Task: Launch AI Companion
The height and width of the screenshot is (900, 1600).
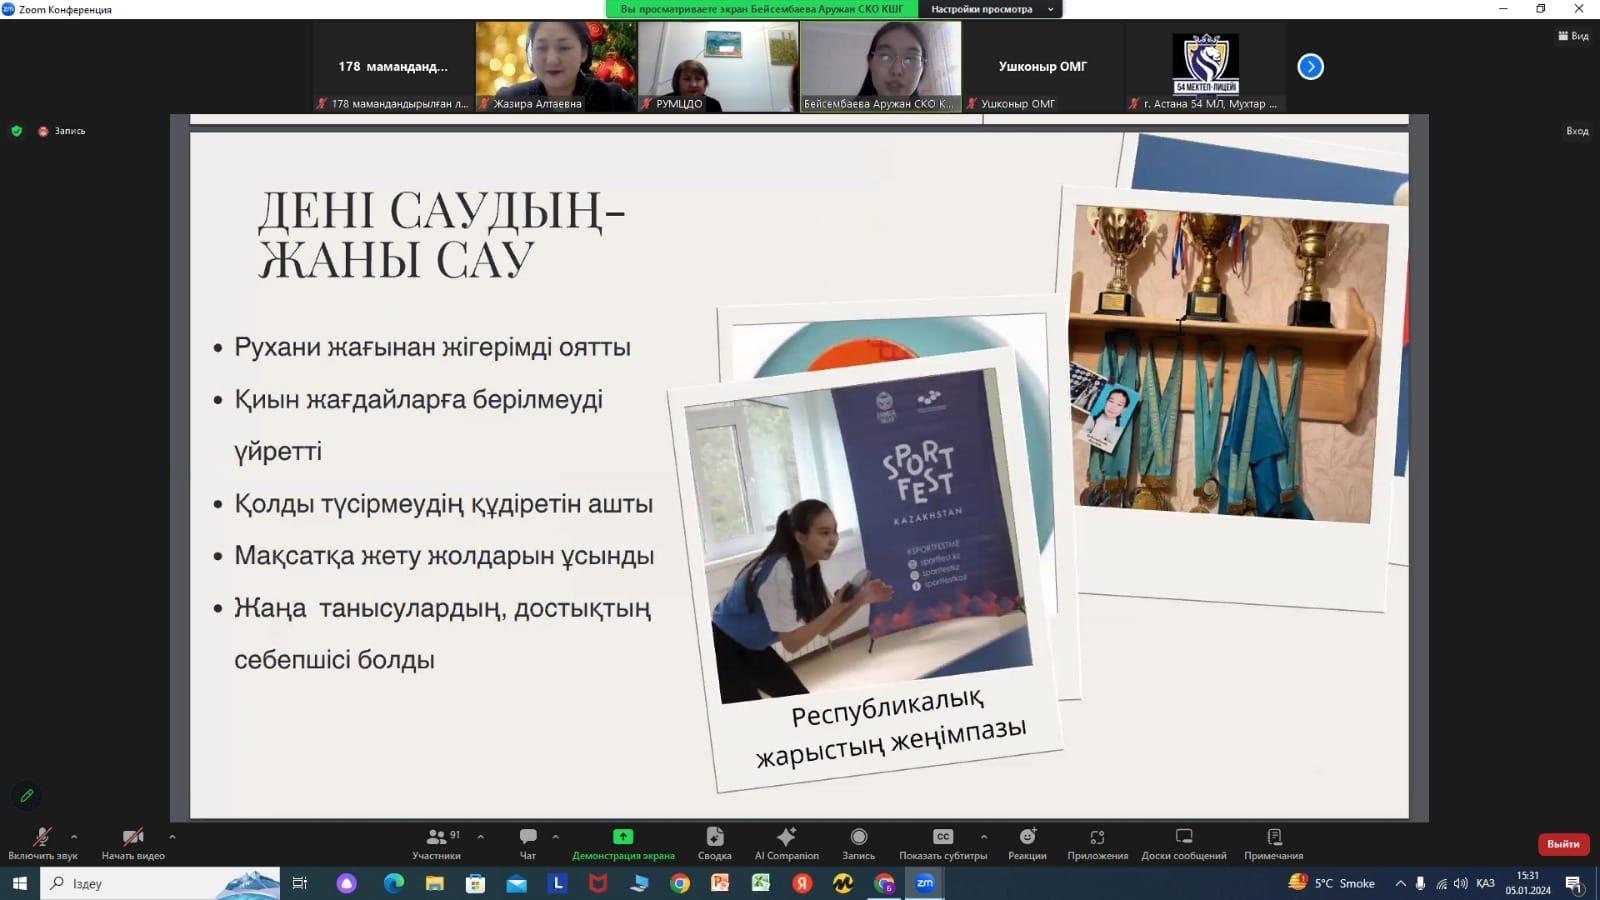Action: [x=786, y=843]
